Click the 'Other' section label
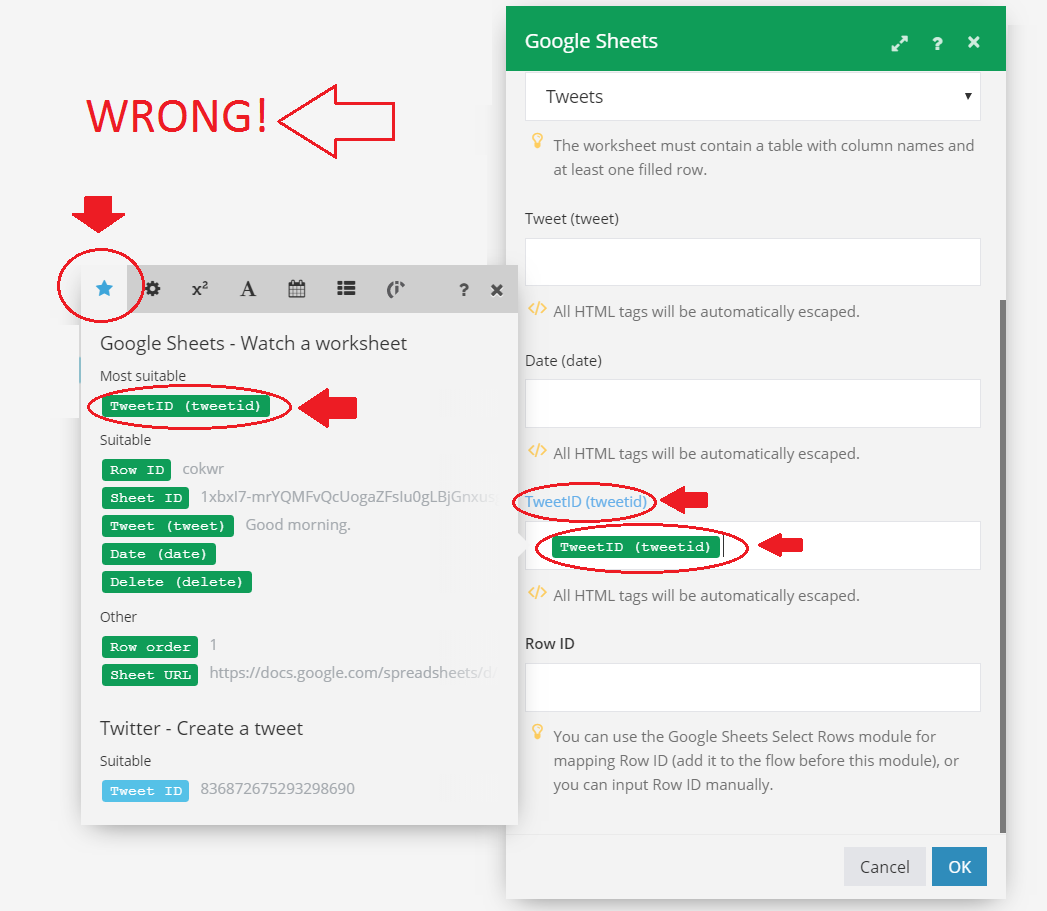This screenshot has width=1047, height=911. (118, 617)
